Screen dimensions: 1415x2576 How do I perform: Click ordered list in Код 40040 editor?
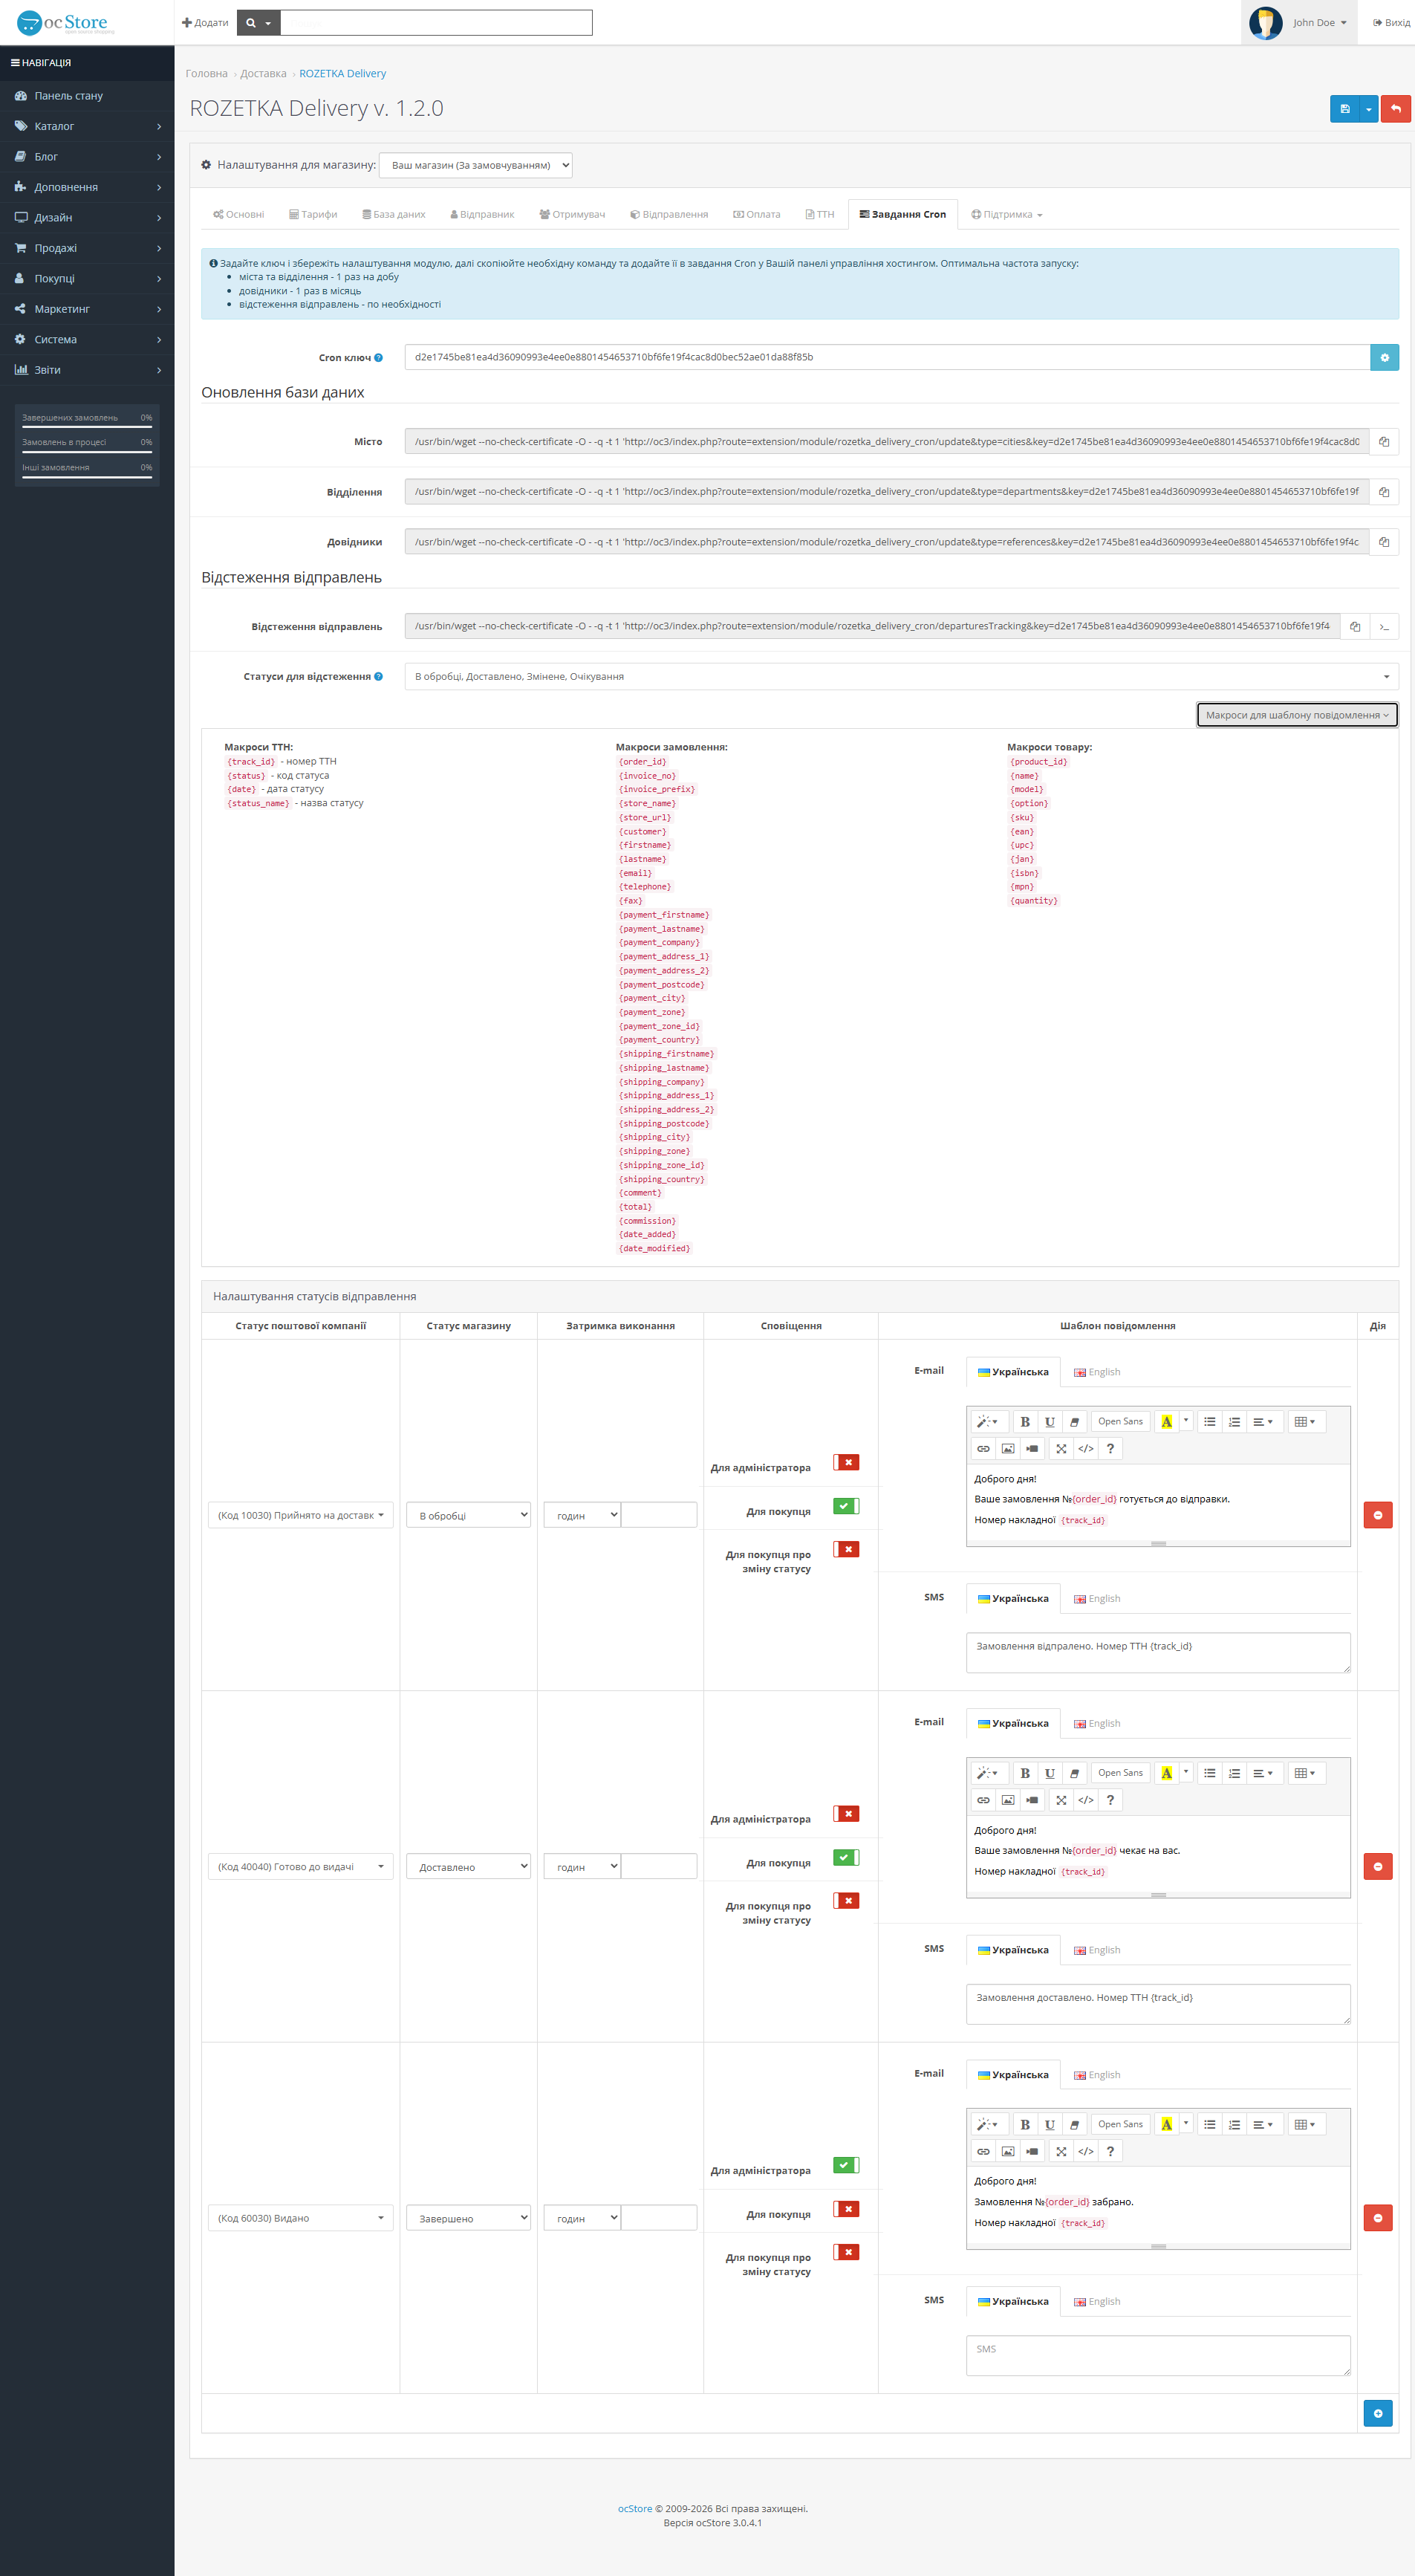1234,1773
